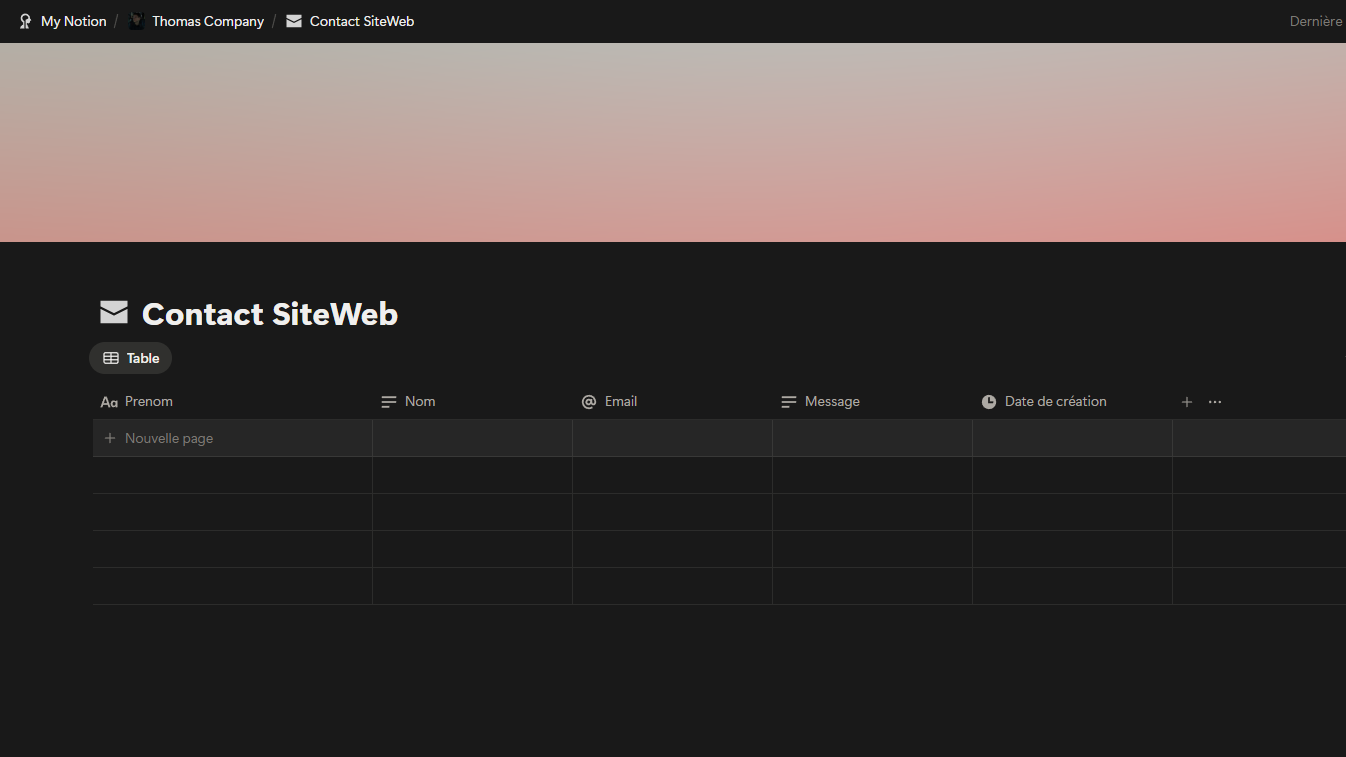Navigate to Contact SiteWeb via breadcrumb
The image size is (1346, 757).
click(x=362, y=20)
